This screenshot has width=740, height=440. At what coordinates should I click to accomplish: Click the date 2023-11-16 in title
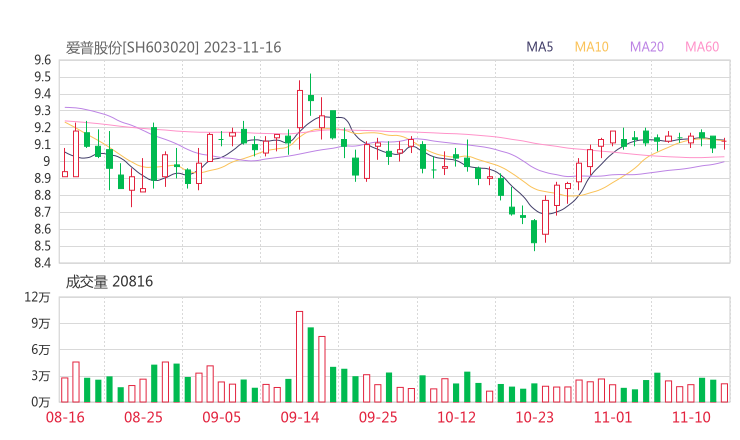pyautogui.click(x=243, y=48)
